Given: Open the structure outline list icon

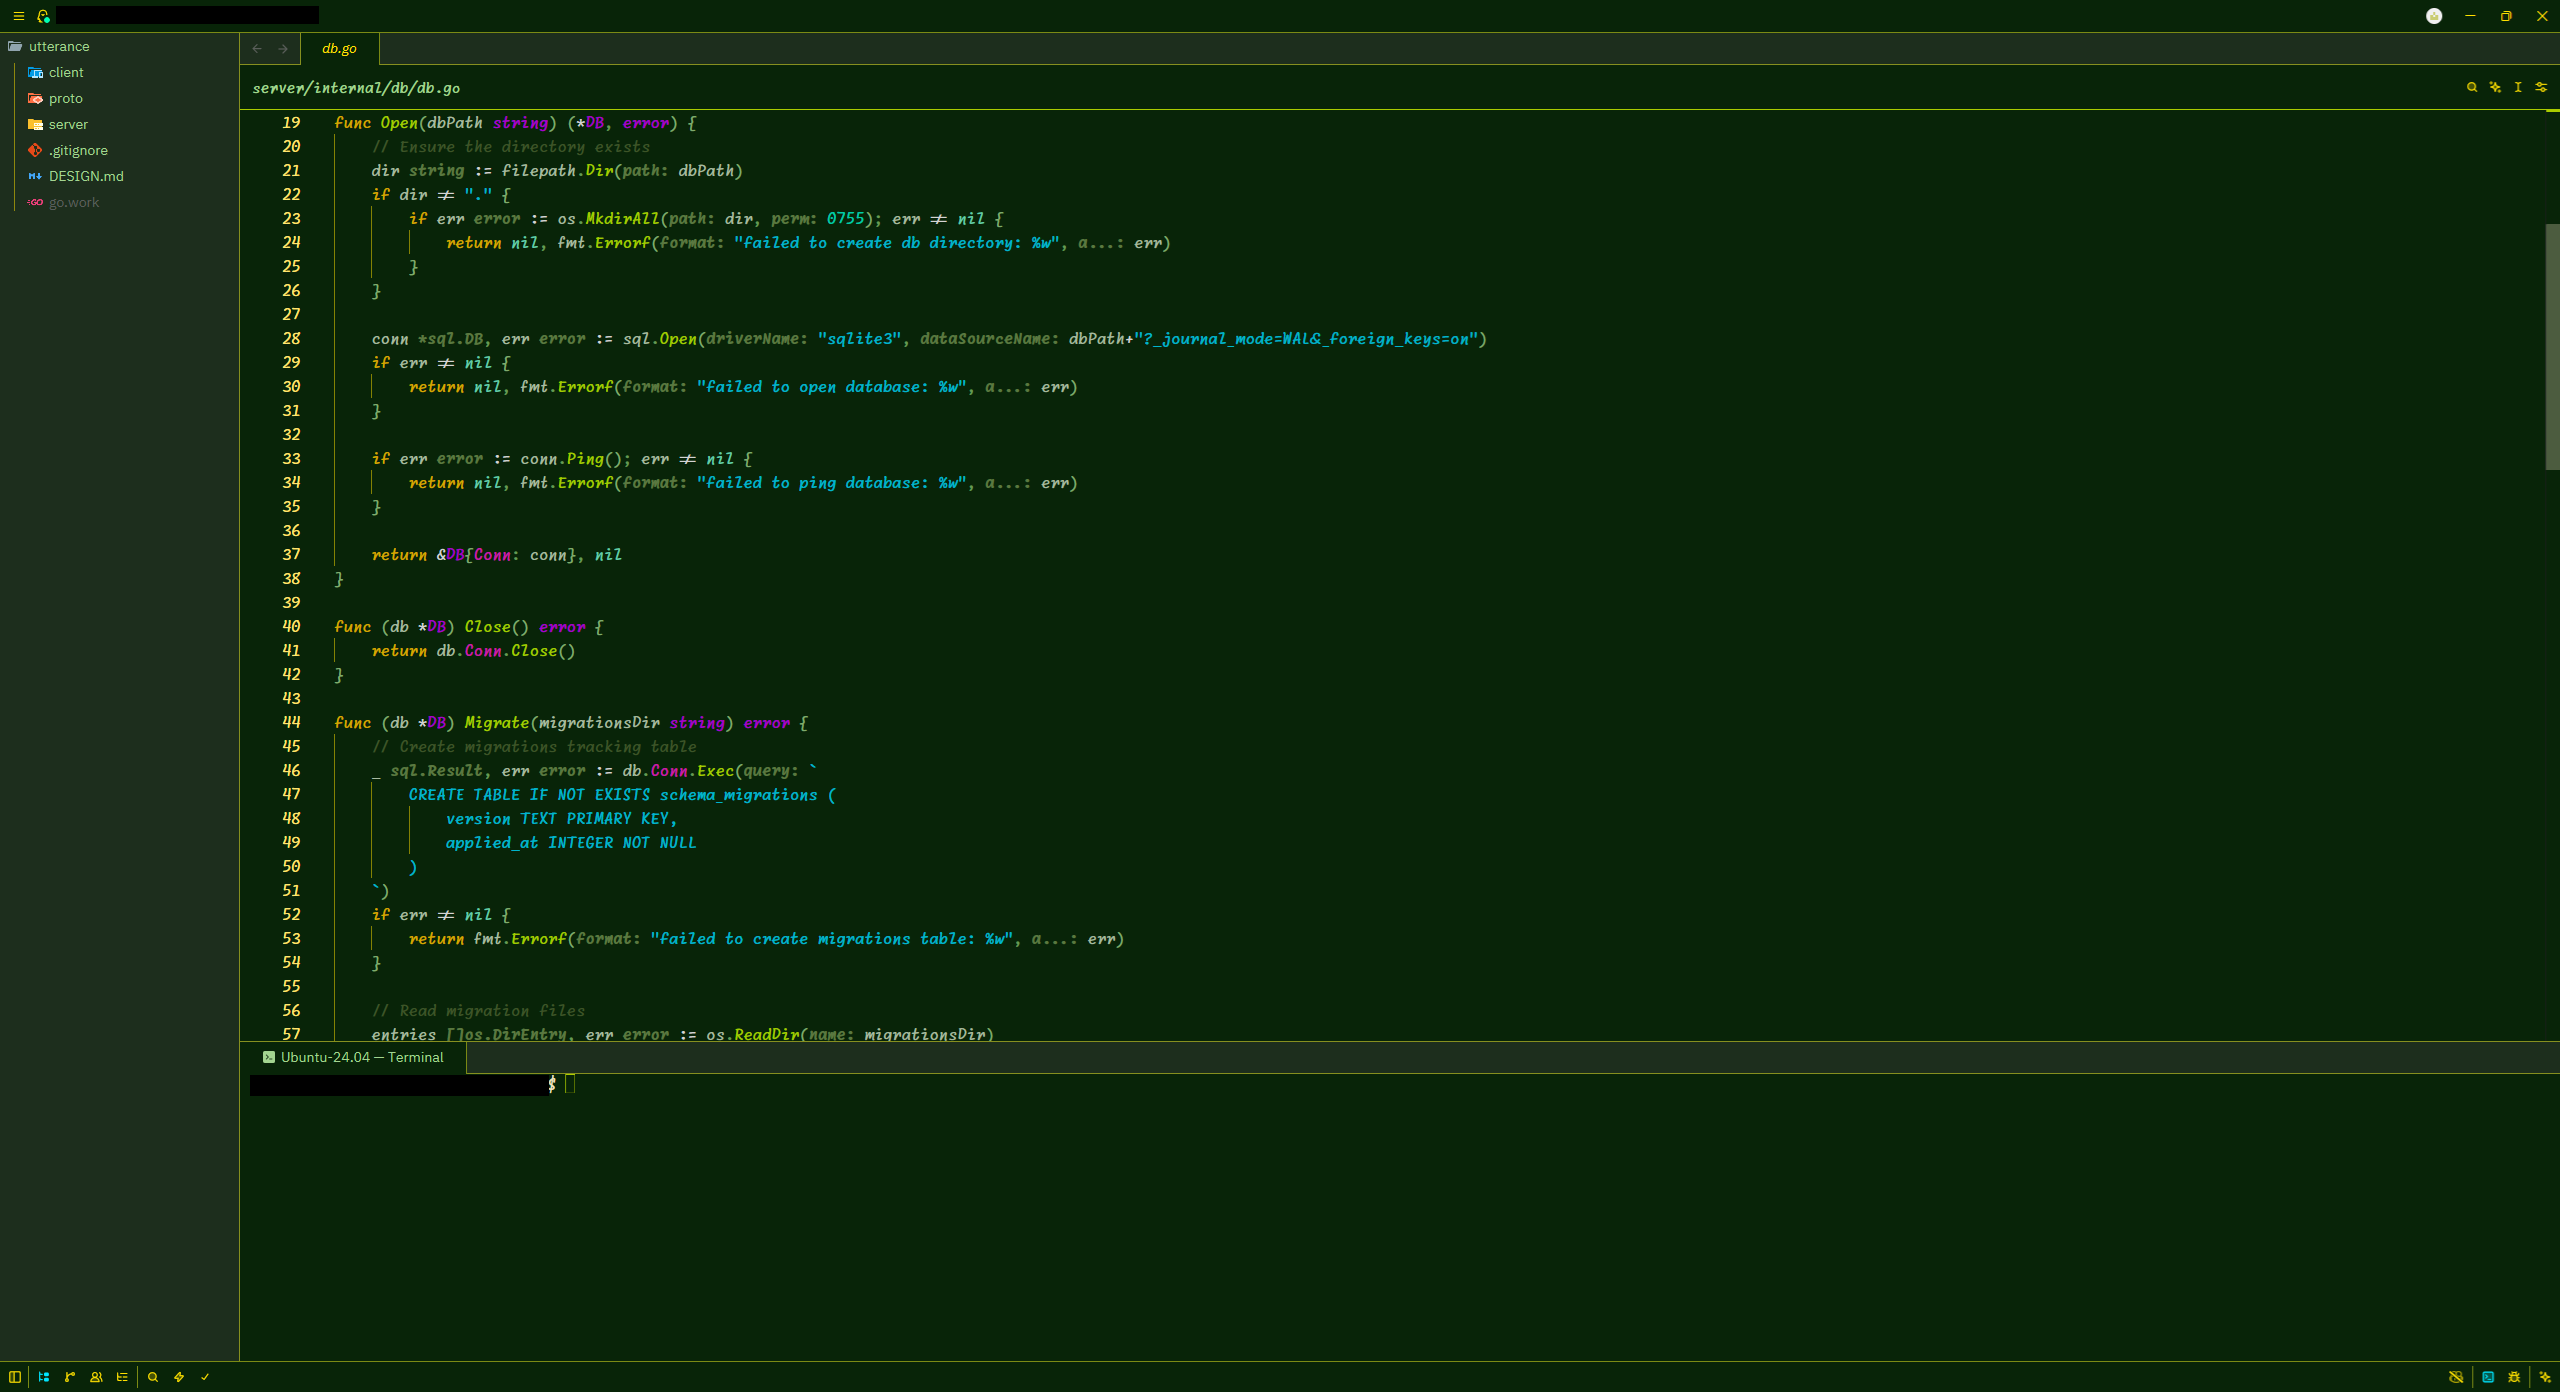Looking at the screenshot, I should (122, 1377).
